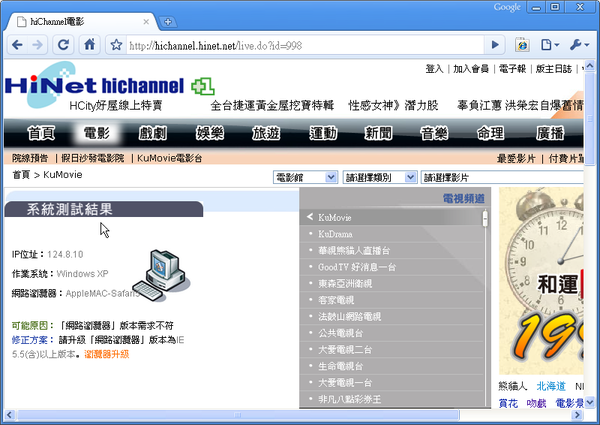
Task: Open the 運動 navigation item
Action: click(x=323, y=133)
